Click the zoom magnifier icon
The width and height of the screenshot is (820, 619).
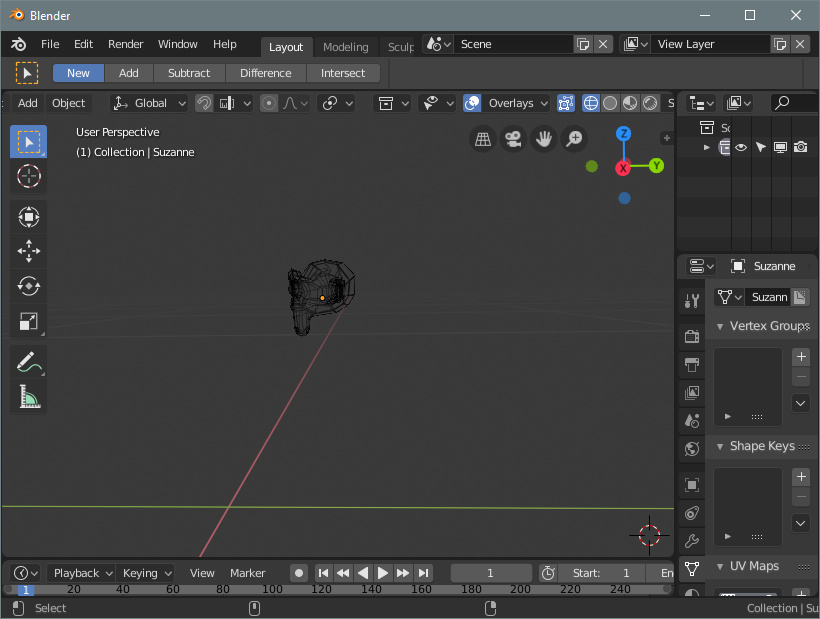574,139
